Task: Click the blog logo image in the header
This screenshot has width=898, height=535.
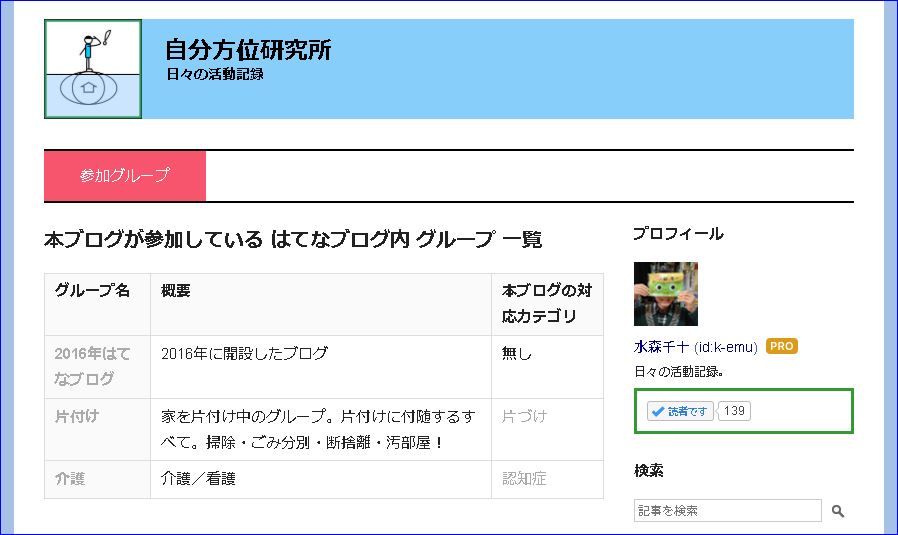Action: tap(93, 69)
